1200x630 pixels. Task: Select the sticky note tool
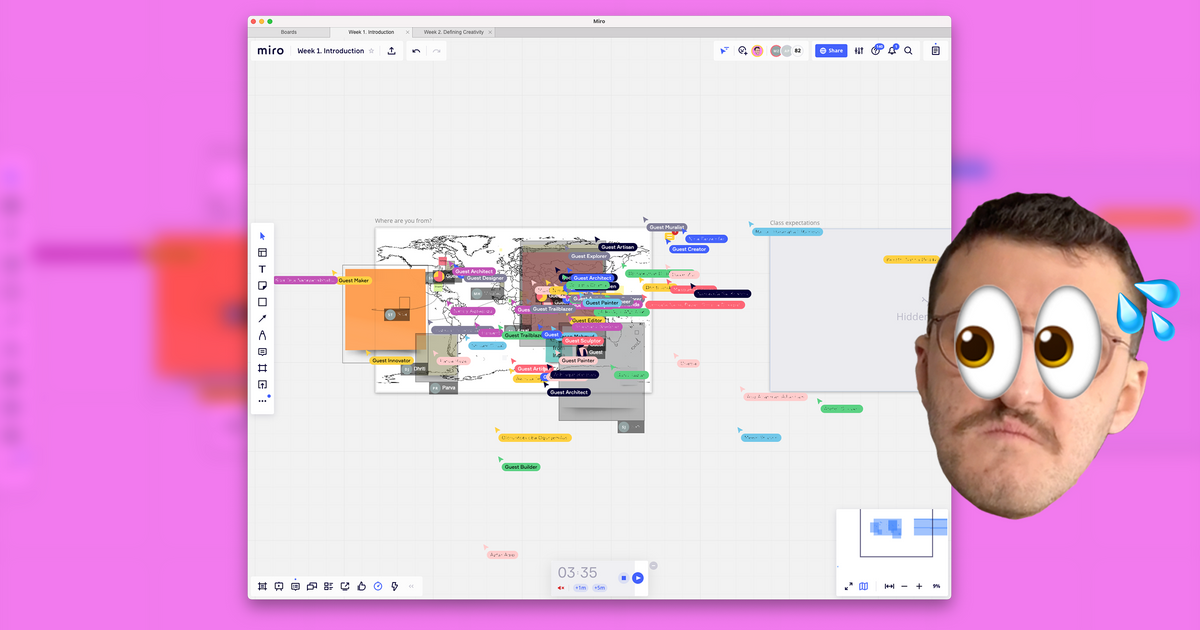point(263,286)
